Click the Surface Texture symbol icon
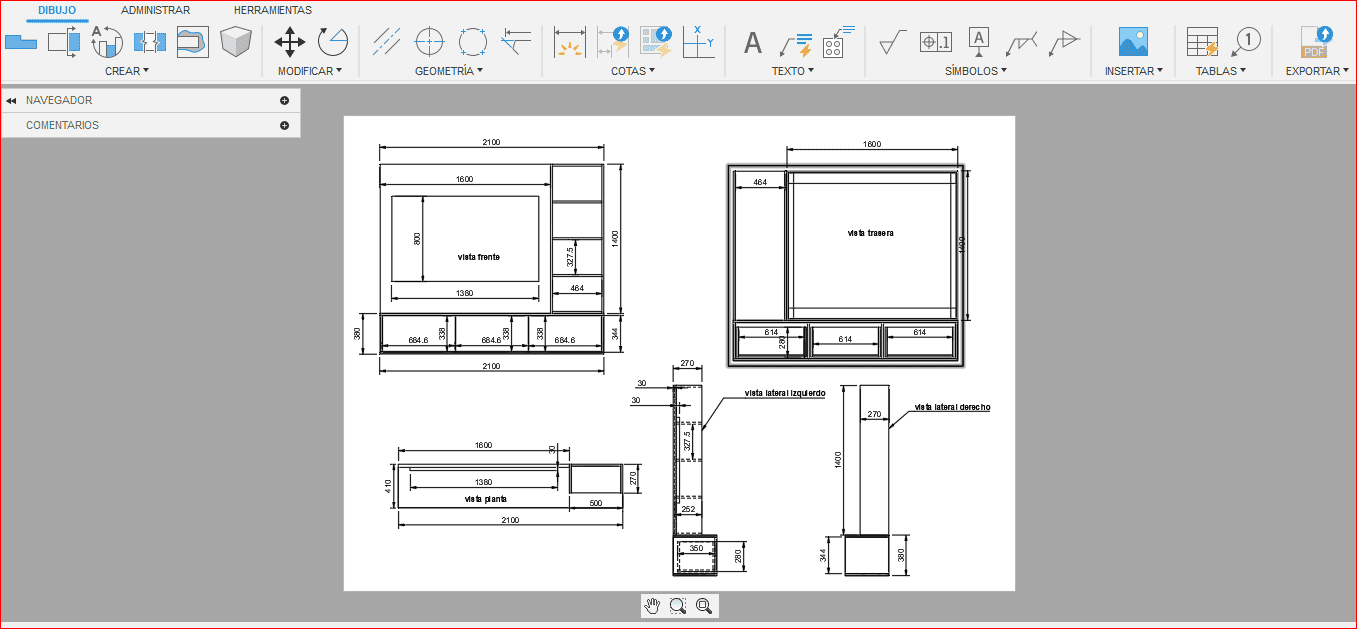 (892, 41)
